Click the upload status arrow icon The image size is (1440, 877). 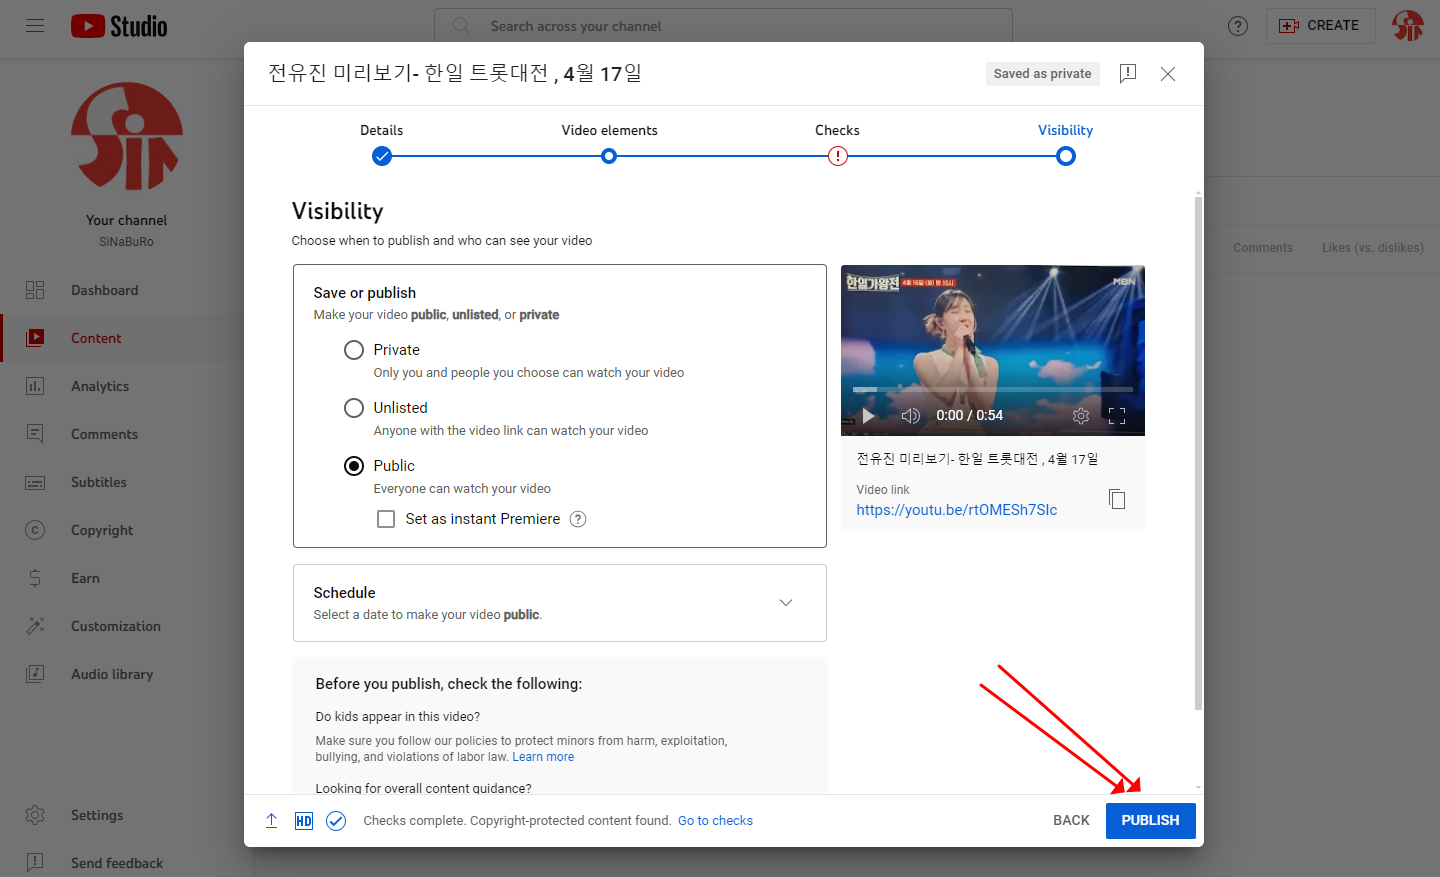point(271,821)
